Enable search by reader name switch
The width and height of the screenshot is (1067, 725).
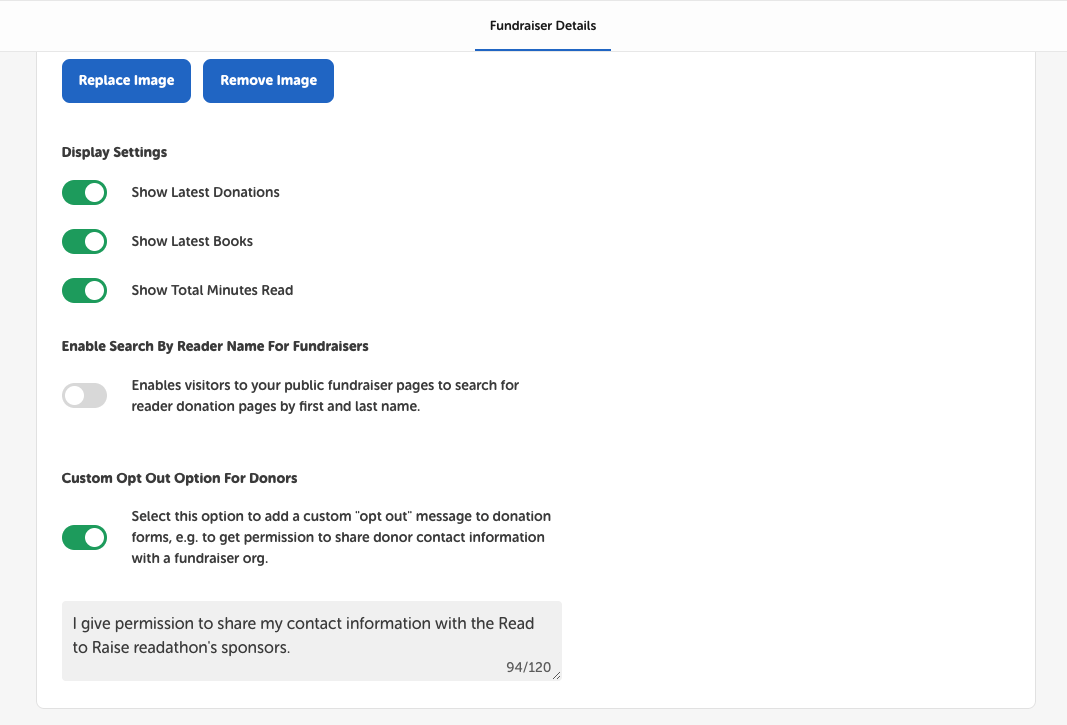84,395
